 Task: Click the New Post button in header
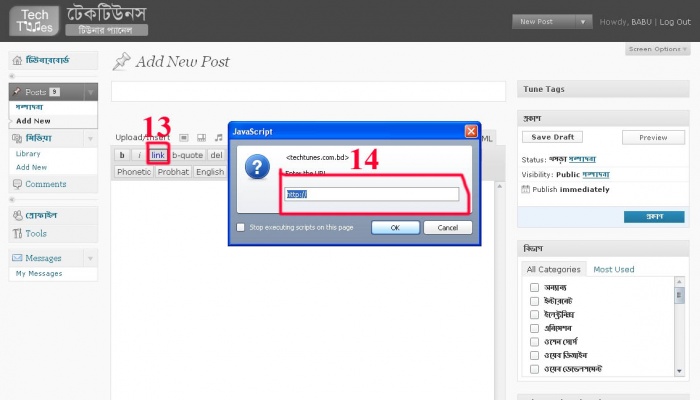pos(544,21)
